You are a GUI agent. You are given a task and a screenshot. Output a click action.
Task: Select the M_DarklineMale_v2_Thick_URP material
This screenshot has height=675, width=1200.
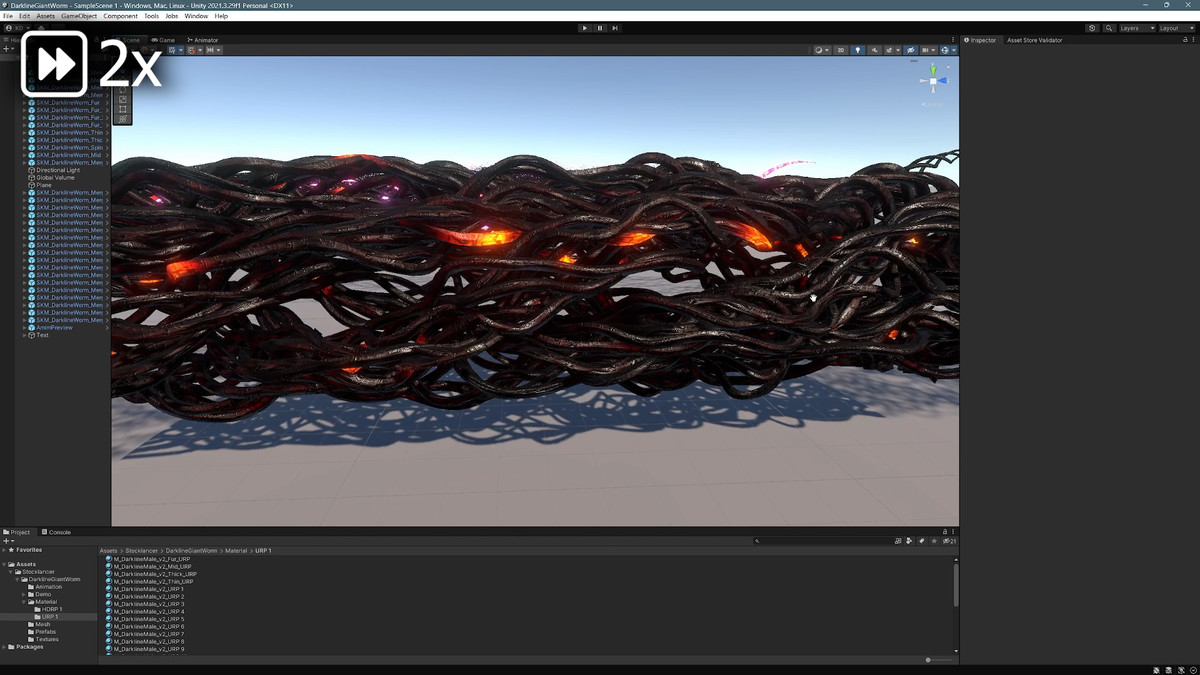point(155,574)
